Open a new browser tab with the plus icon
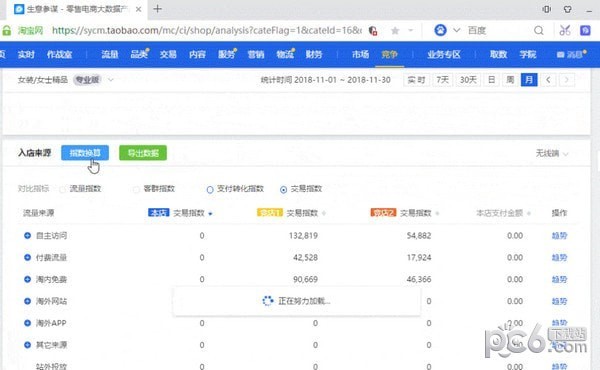This screenshot has height=370, width=600. point(157,9)
